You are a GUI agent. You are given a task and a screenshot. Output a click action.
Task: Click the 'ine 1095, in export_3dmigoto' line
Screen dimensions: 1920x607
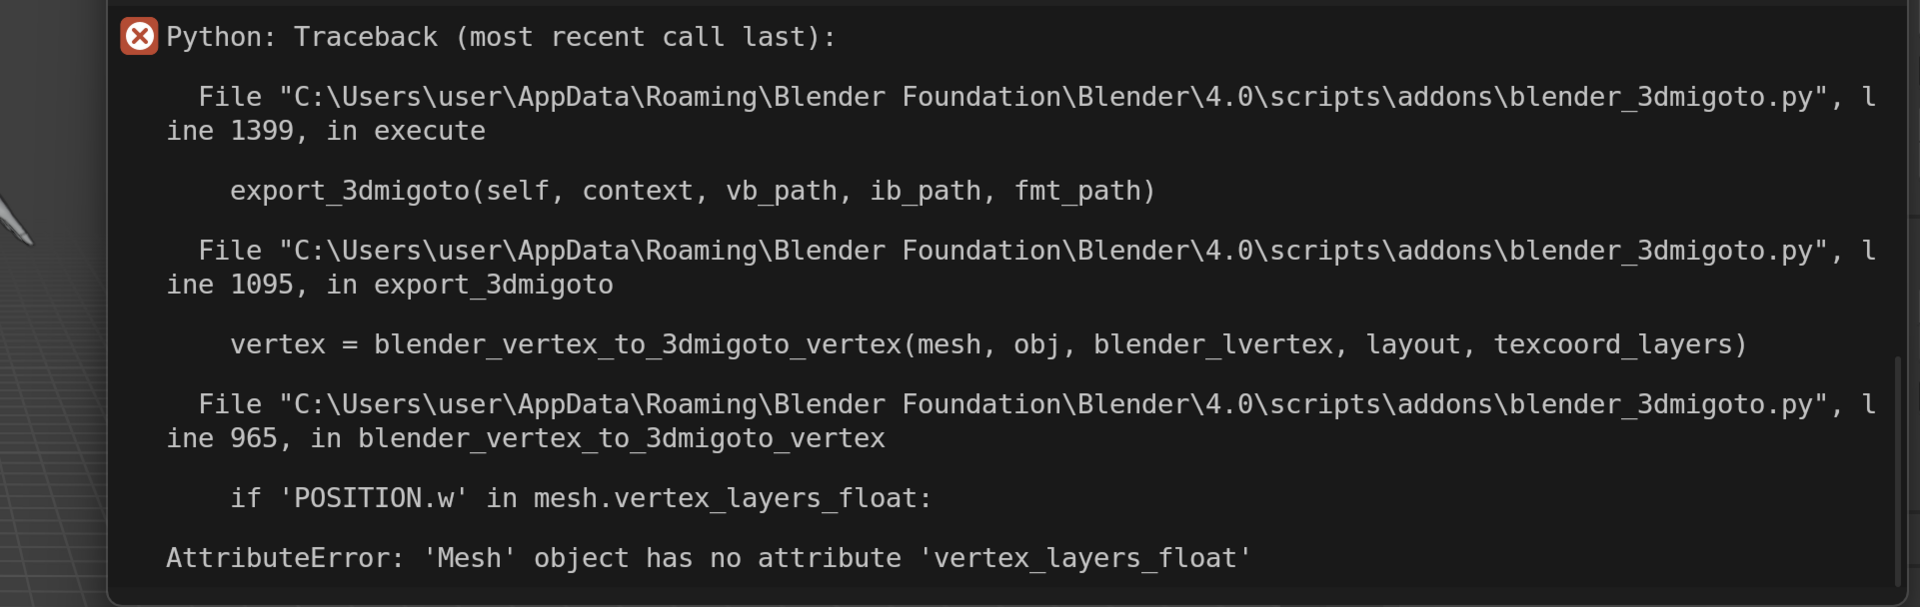pos(390,285)
